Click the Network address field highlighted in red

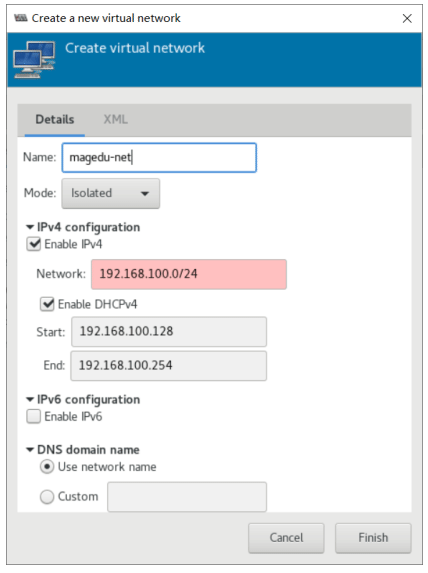click(189, 274)
